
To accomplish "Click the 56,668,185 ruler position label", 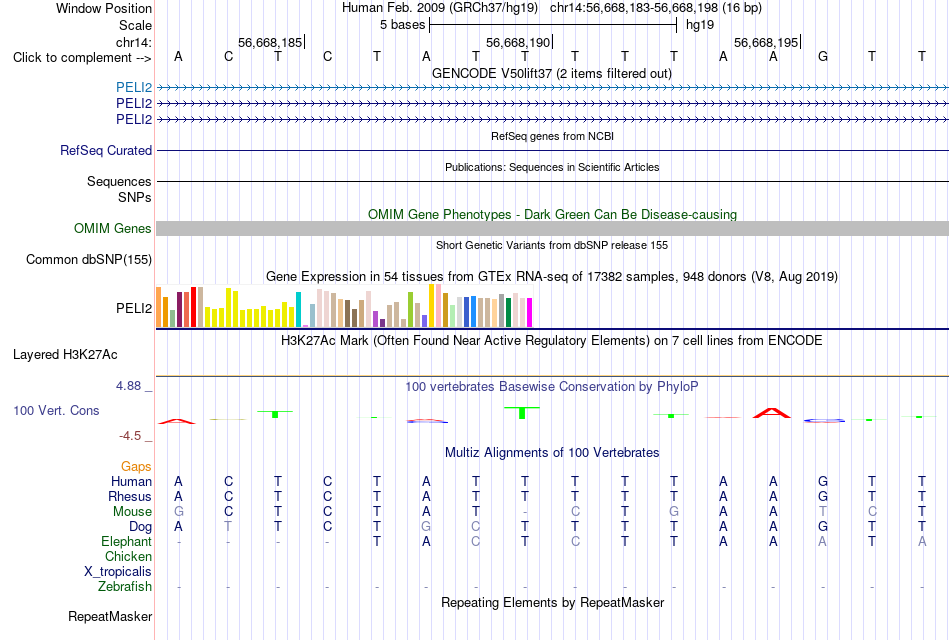I will click(270, 42).
